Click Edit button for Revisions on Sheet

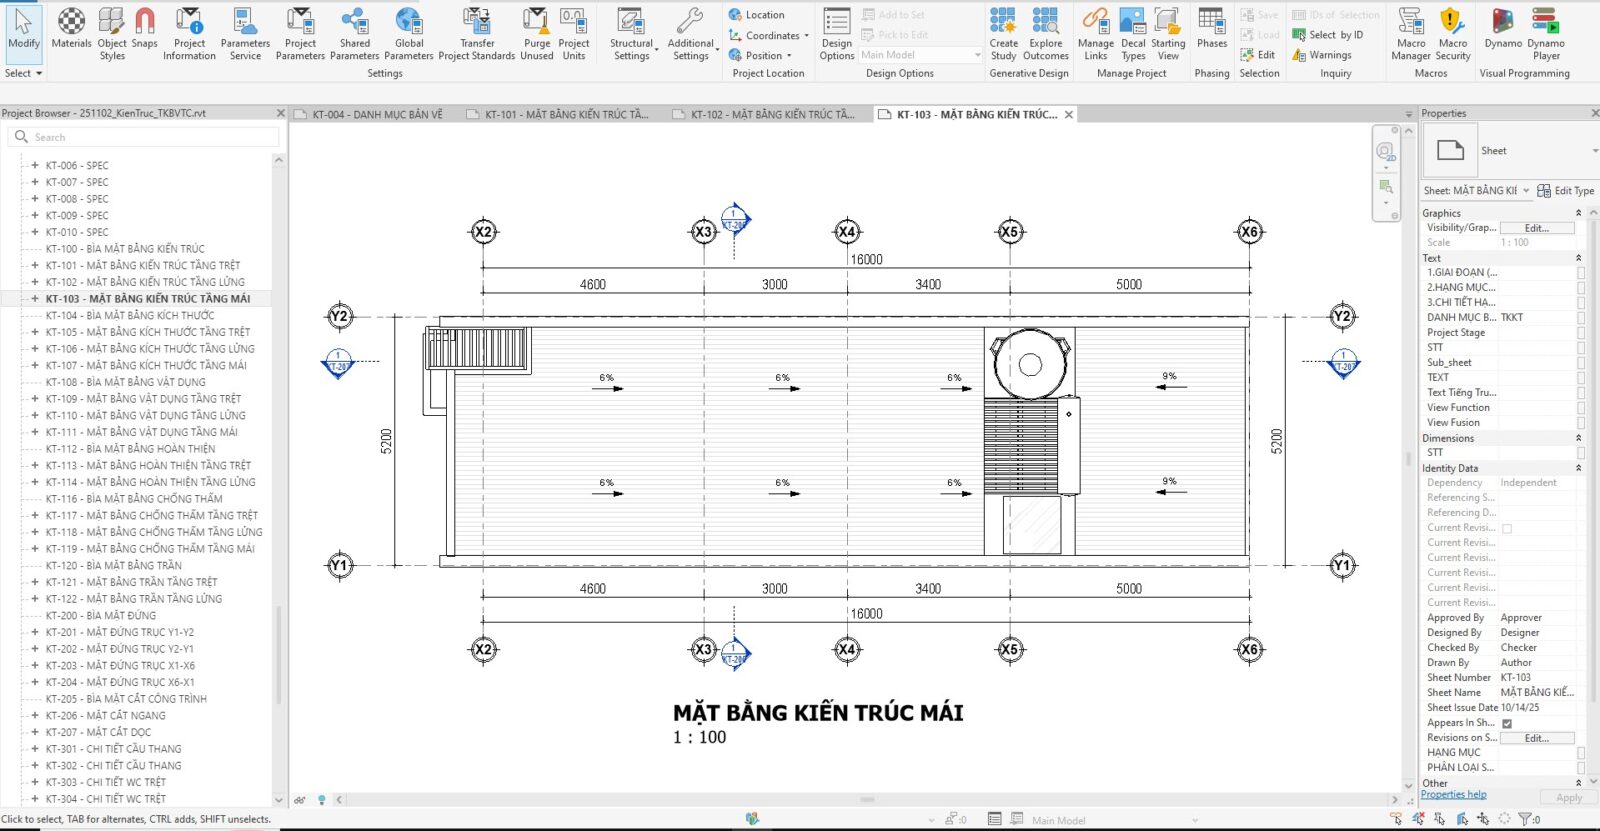point(1536,738)
